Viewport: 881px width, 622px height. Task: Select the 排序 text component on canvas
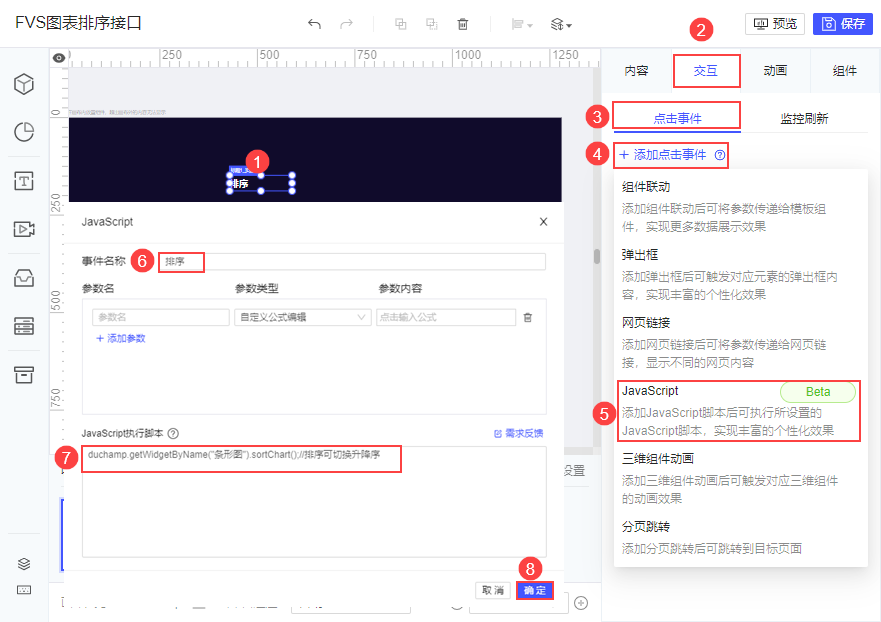[x=261, y=183]
